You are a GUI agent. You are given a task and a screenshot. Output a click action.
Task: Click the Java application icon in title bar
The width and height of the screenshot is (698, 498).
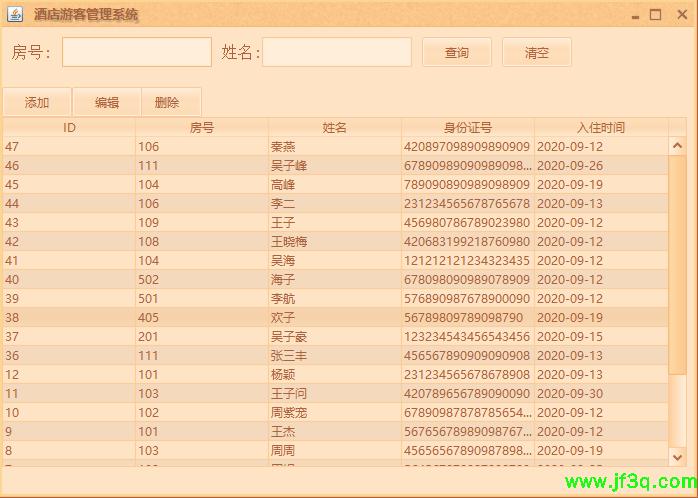click(x=14, y=15)
